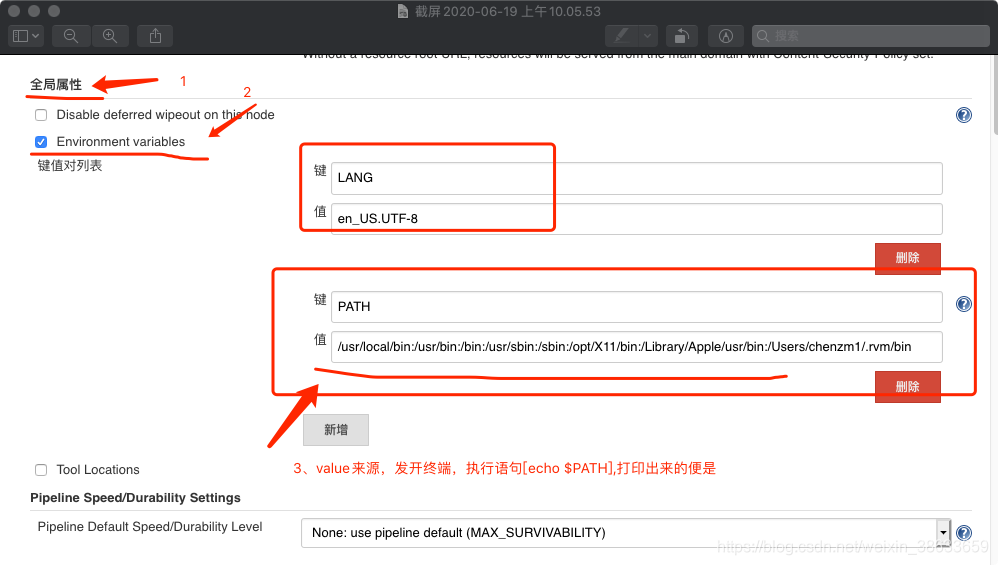998x565 pixels.
Task: Select the Highlight pen tool
Action: pyautogui.click(x=621, y=36)
